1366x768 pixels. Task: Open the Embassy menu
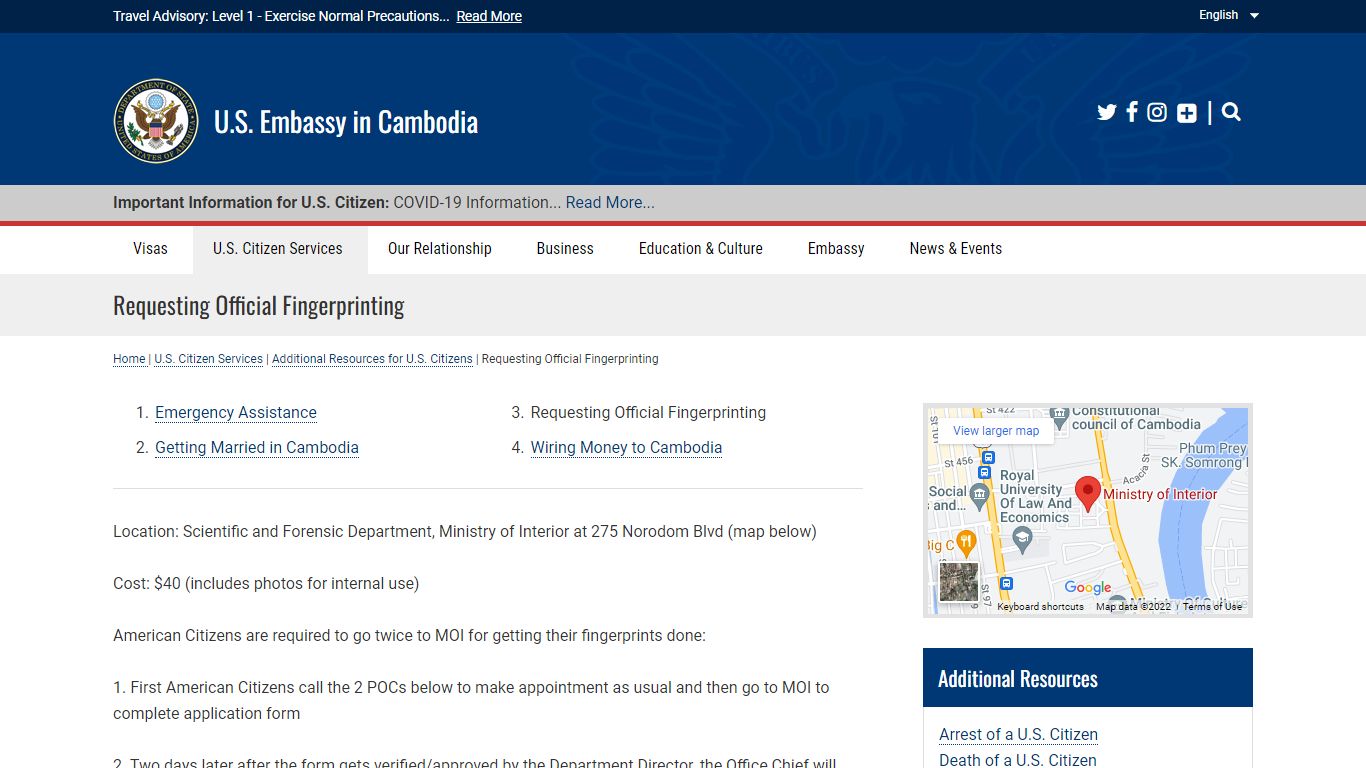click(836, 249)
